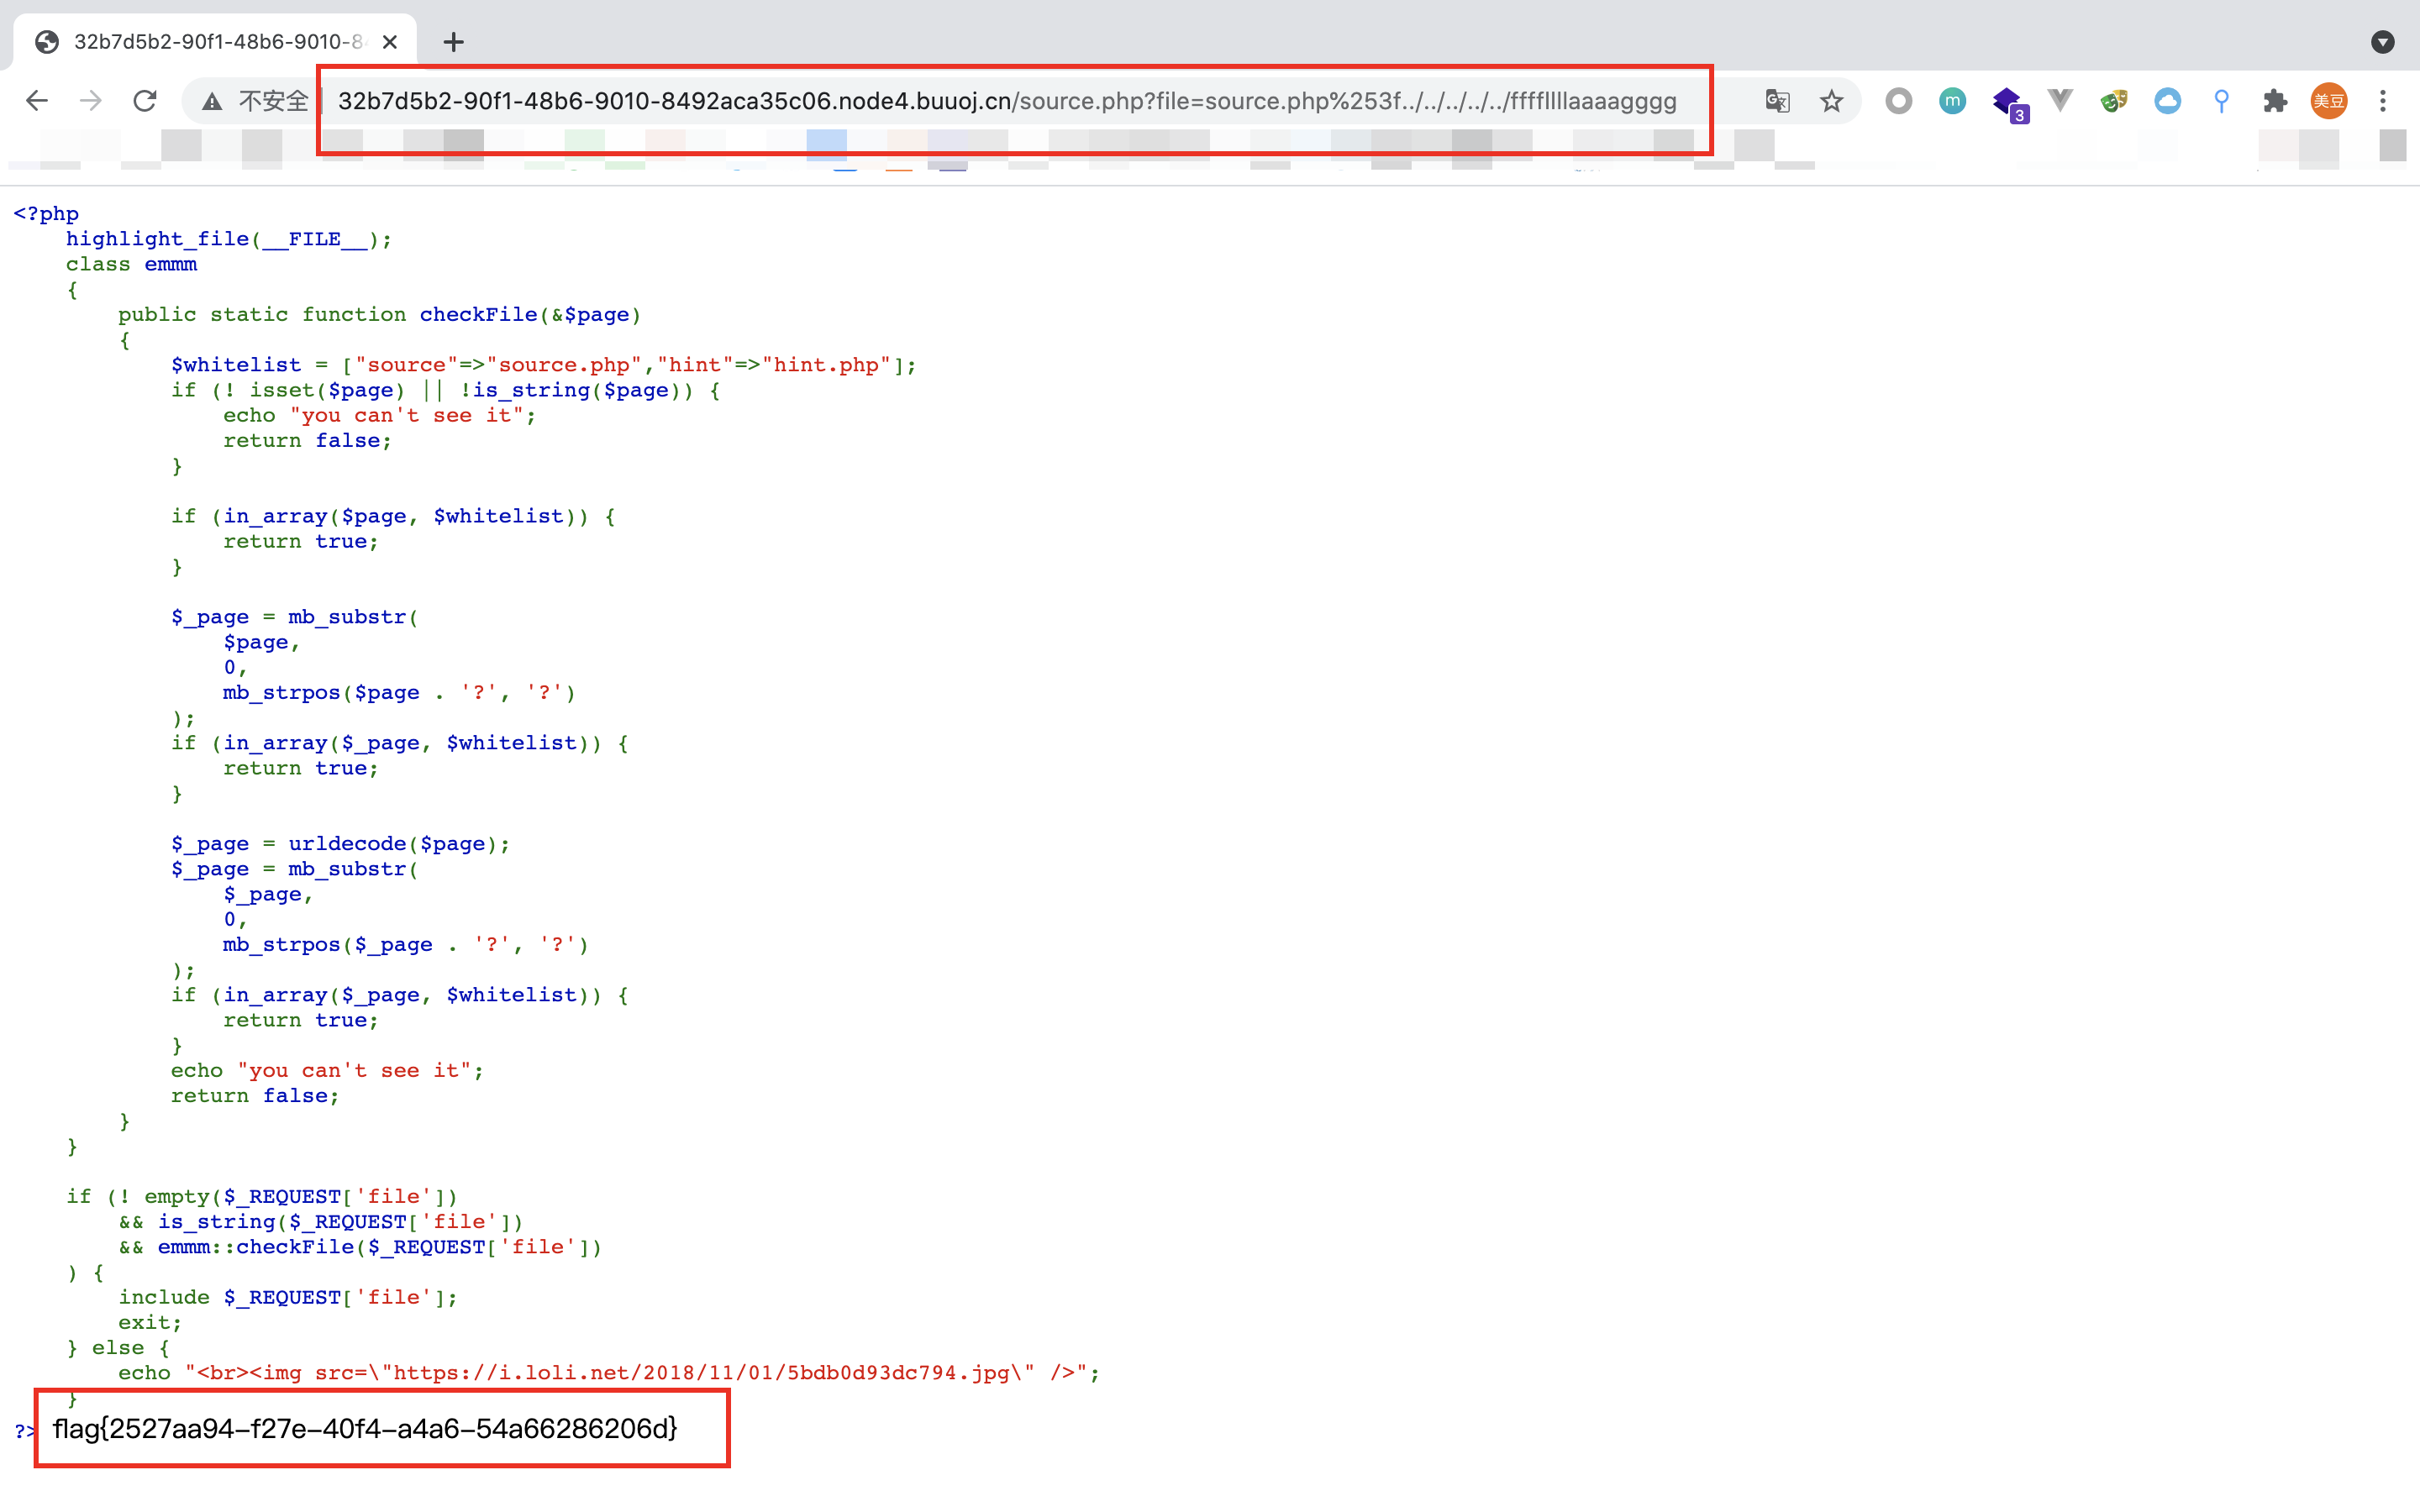Image resolution: width=2420 pixels, height=1512 pixels.
Task: Click the gray circle extension icon
Action: pyautogui.click(x=1898, y=101)
